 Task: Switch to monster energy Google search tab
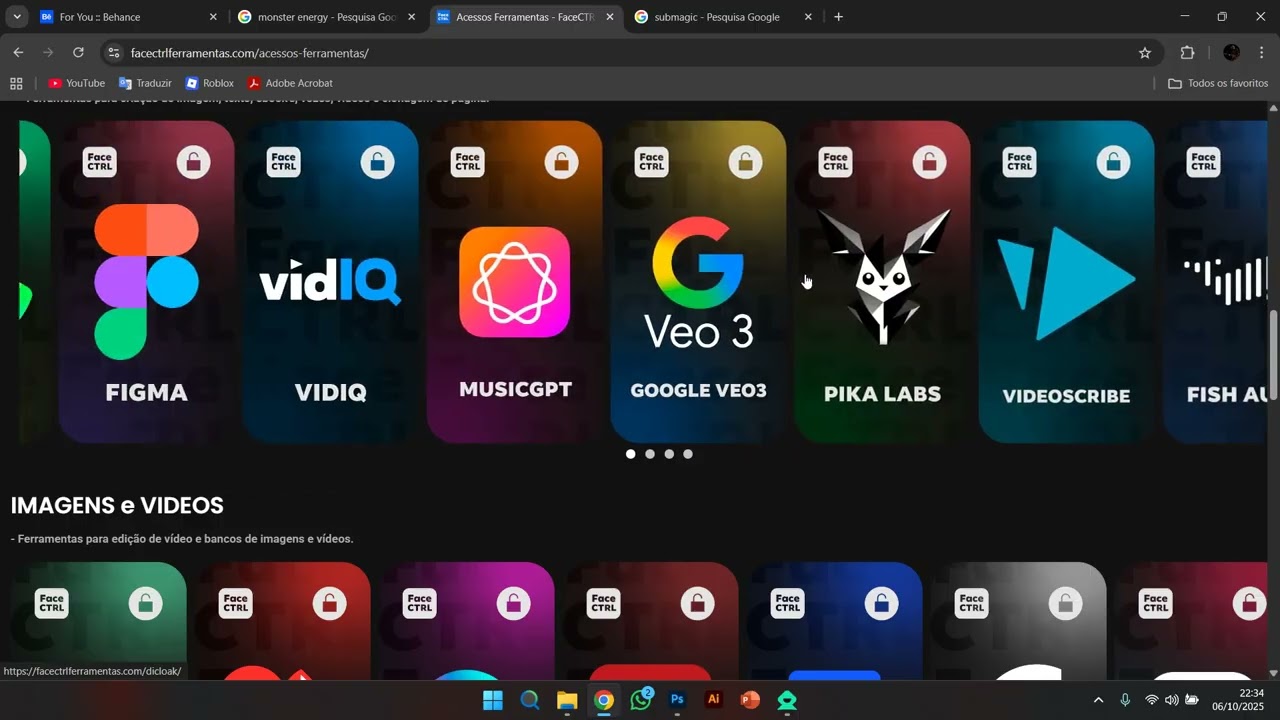click(x=327, y=17)
